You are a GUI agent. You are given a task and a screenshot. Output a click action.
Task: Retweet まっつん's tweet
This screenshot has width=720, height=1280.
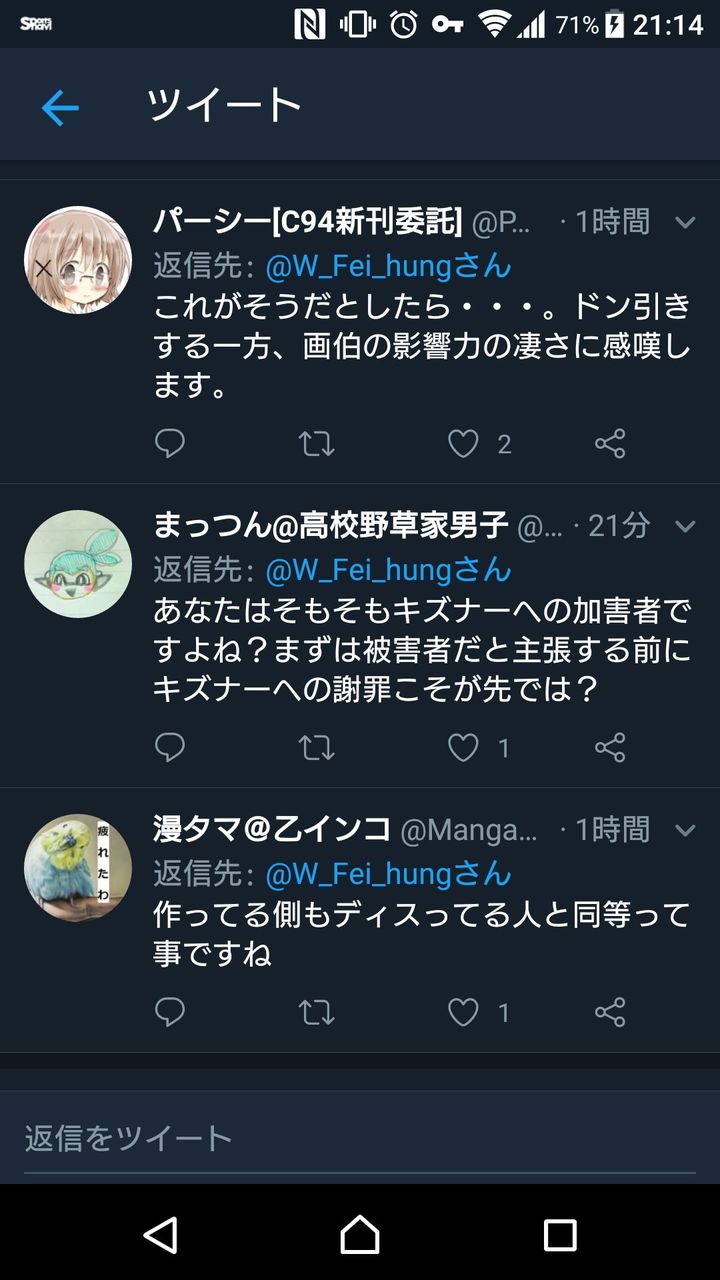317,747
